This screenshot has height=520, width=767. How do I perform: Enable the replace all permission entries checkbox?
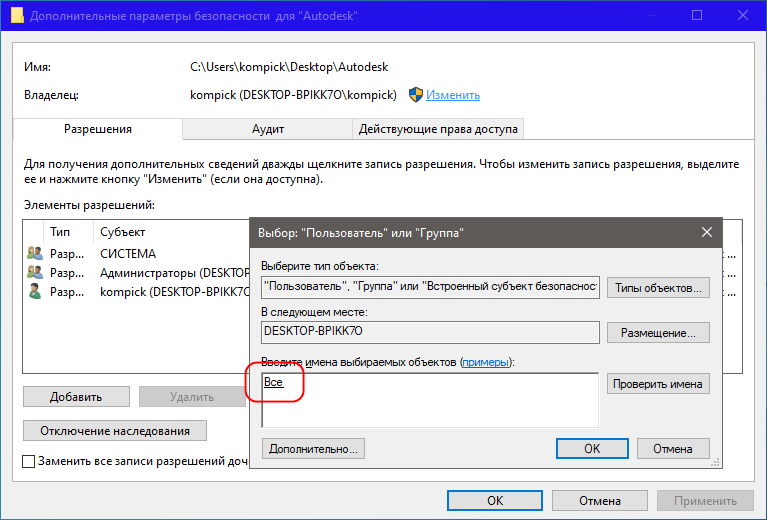click(x=29, y=462)
